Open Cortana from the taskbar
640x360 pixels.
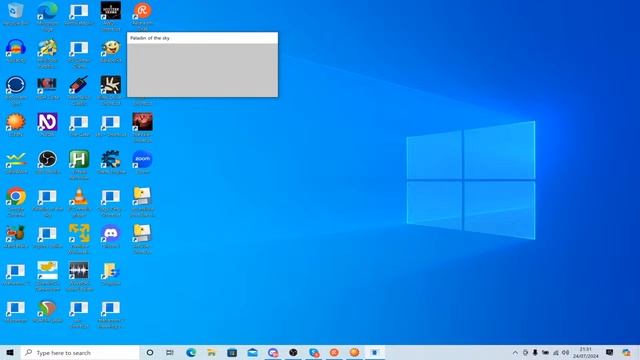[x=150, y=353]
